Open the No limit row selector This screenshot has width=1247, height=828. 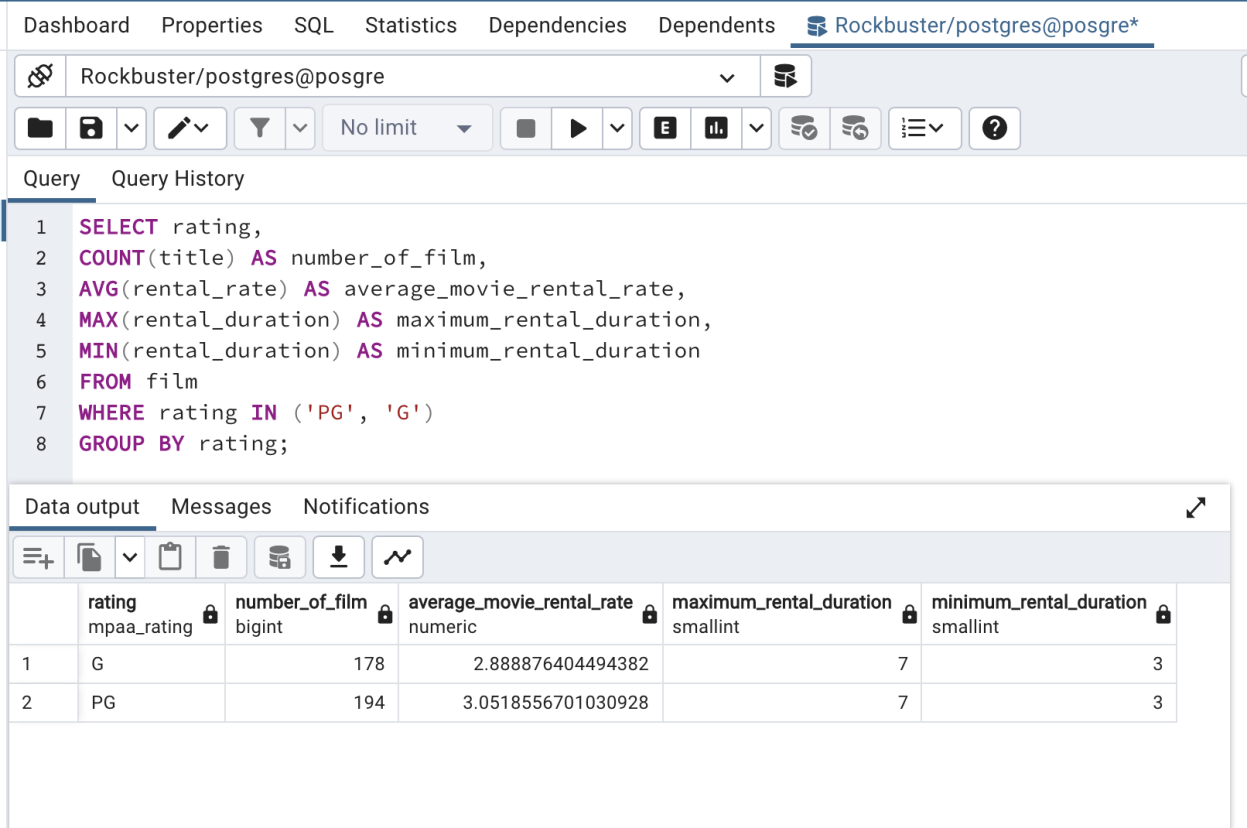click(x=407, y=128)
